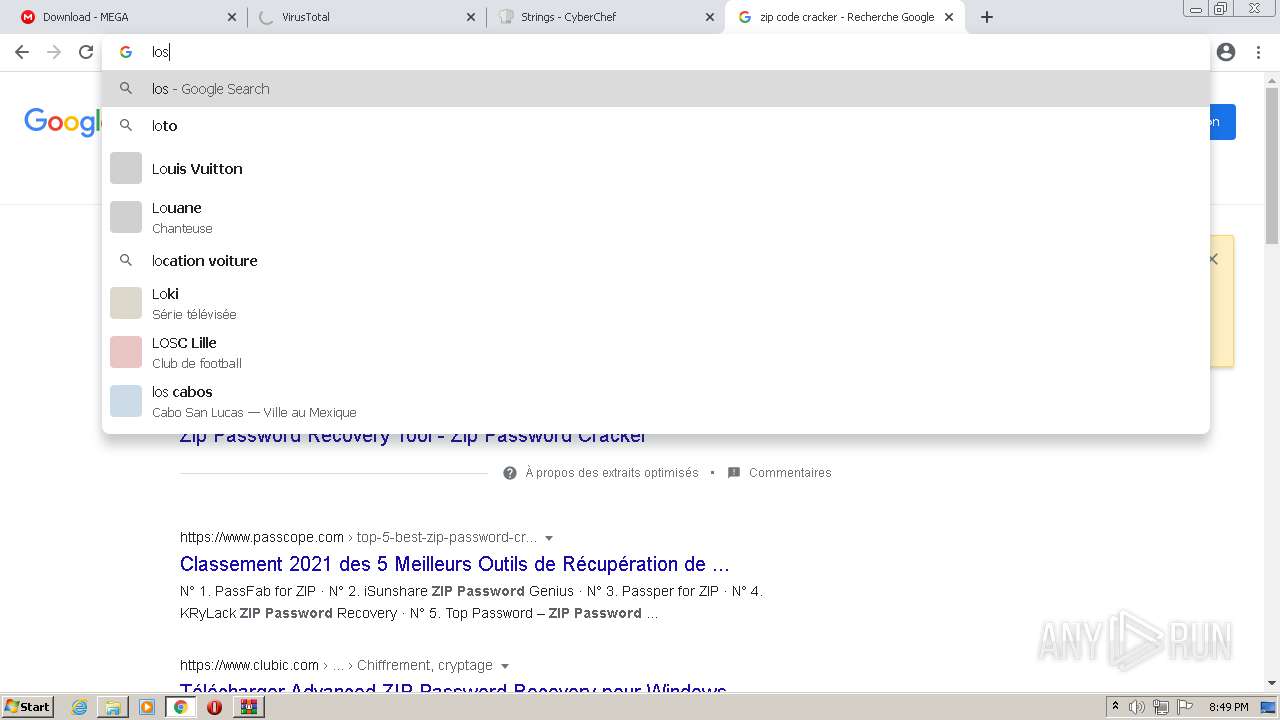Open the Chrome user profile icon

coord(1226,52)
